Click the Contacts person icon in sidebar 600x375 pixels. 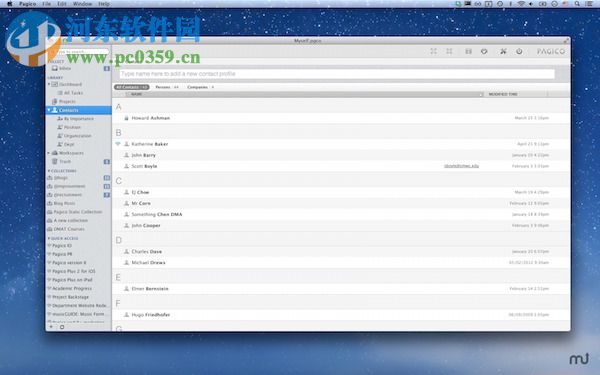point(55,110)
